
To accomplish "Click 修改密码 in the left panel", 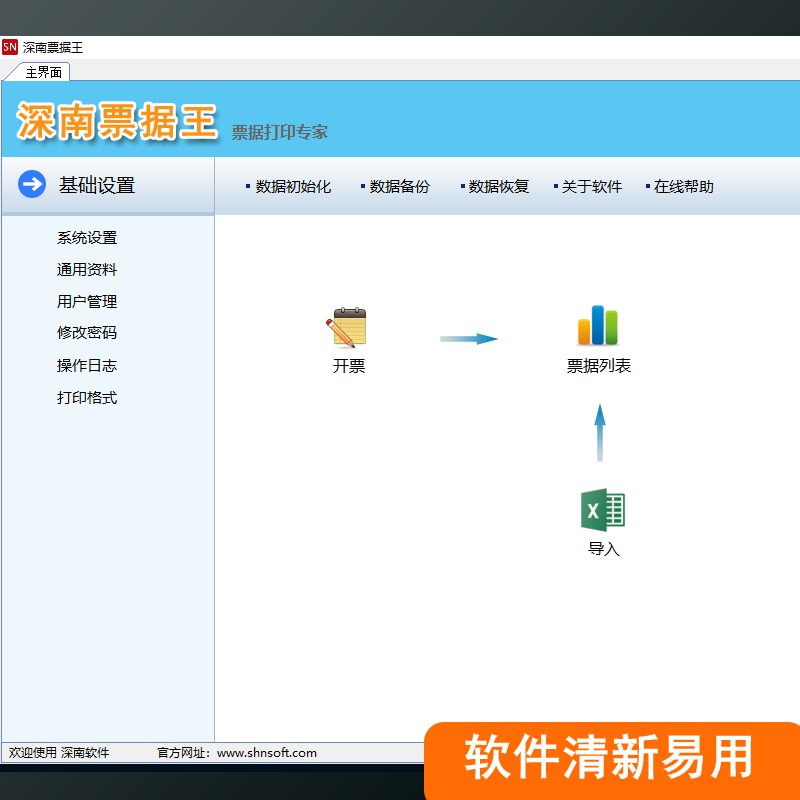I will (x=87, y=333).
